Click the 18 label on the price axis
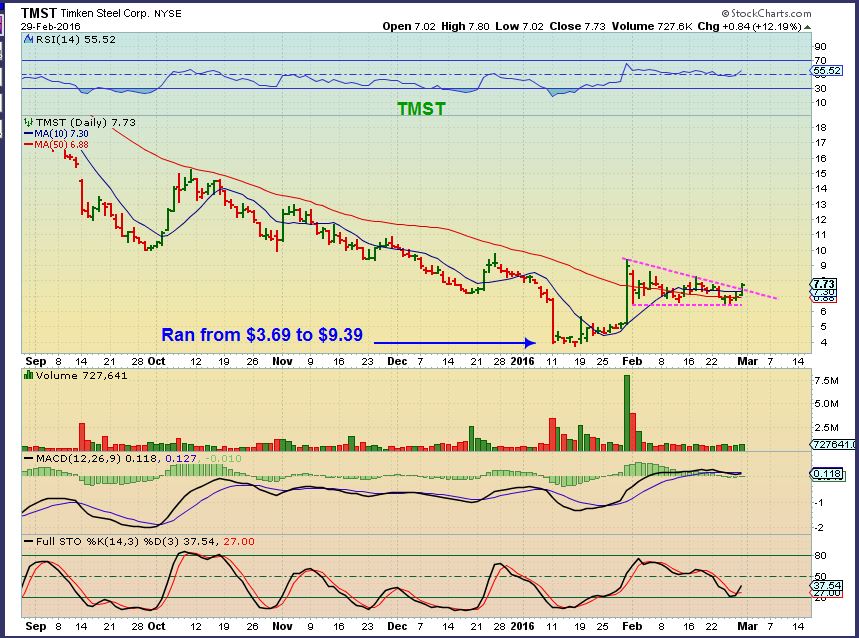Viewport: 859px width, 638px height. pyautogui.click(x=821, y=128)
